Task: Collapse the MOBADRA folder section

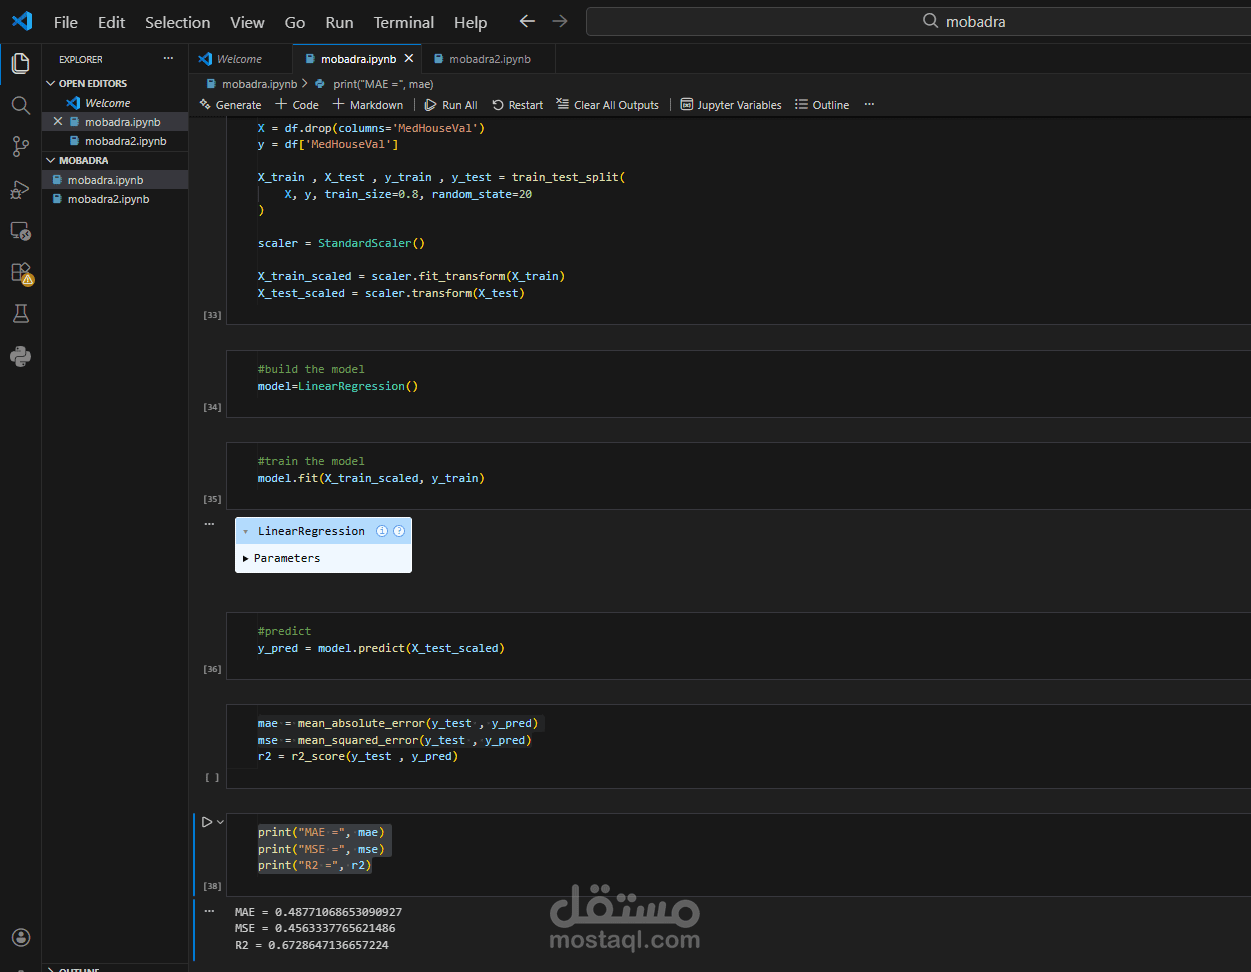Action: coord(83,160)
